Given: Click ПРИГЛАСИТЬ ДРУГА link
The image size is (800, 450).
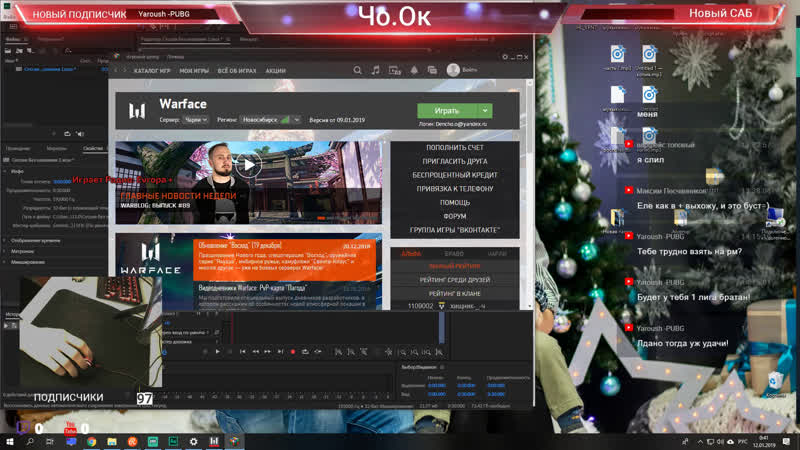Looking at the screenshot, I should [x=455, y=161].
